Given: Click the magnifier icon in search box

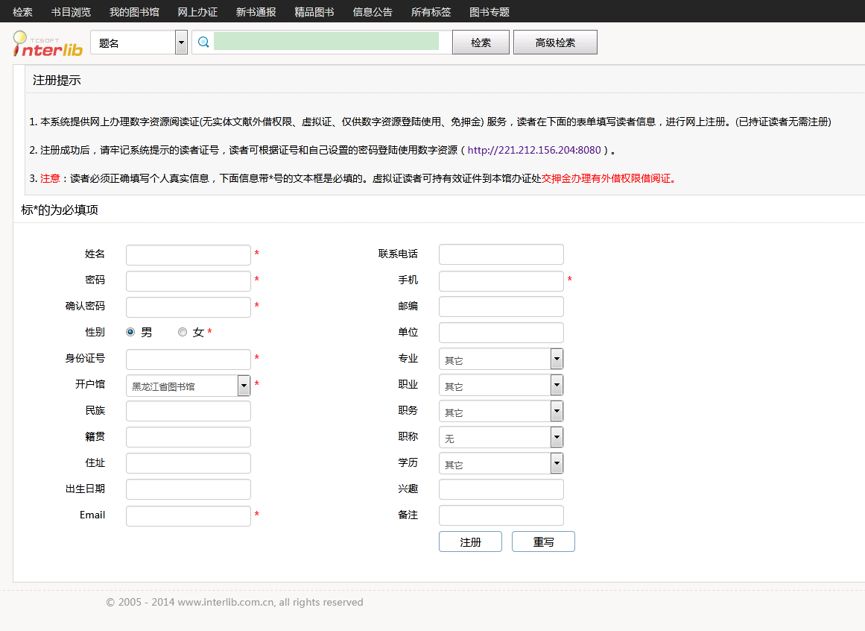Looking at the screenshot, I should pyautogui.click(x=204, y=42).
